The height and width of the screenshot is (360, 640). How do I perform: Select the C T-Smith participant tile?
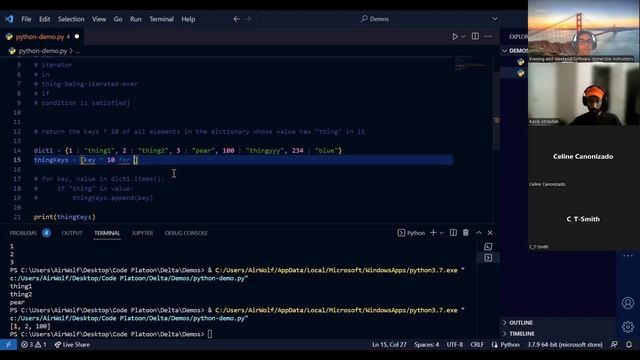584,219
